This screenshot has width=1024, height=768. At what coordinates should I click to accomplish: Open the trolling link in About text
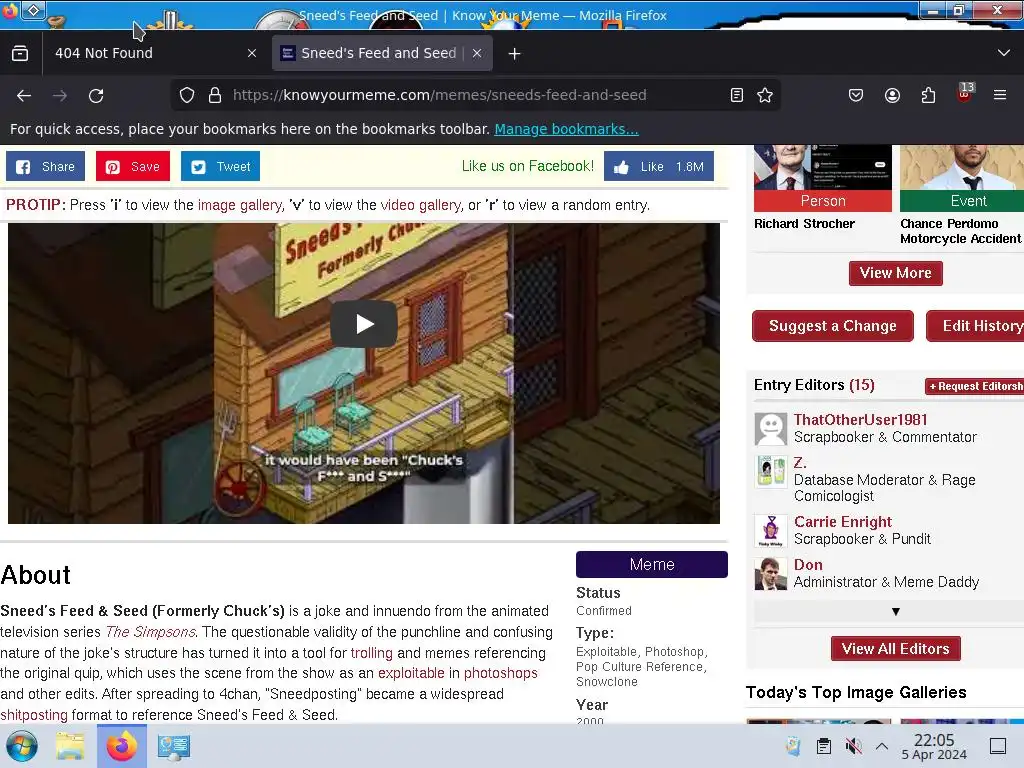pyautogui.click(x=372, y=653)
